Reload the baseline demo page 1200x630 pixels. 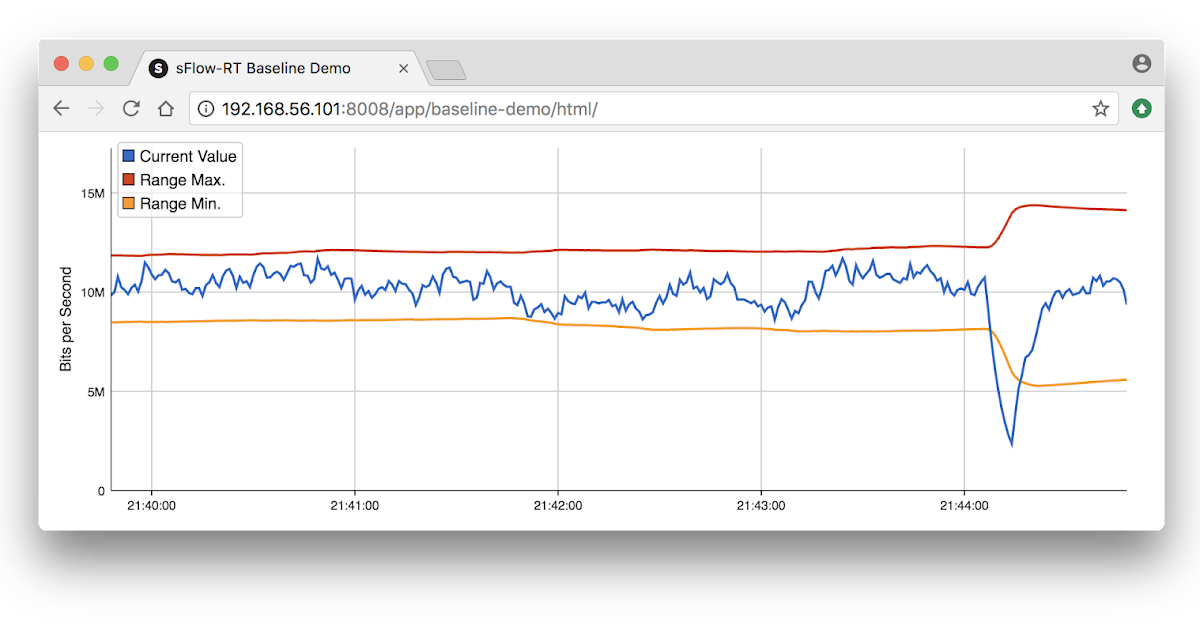pos(130,108)
